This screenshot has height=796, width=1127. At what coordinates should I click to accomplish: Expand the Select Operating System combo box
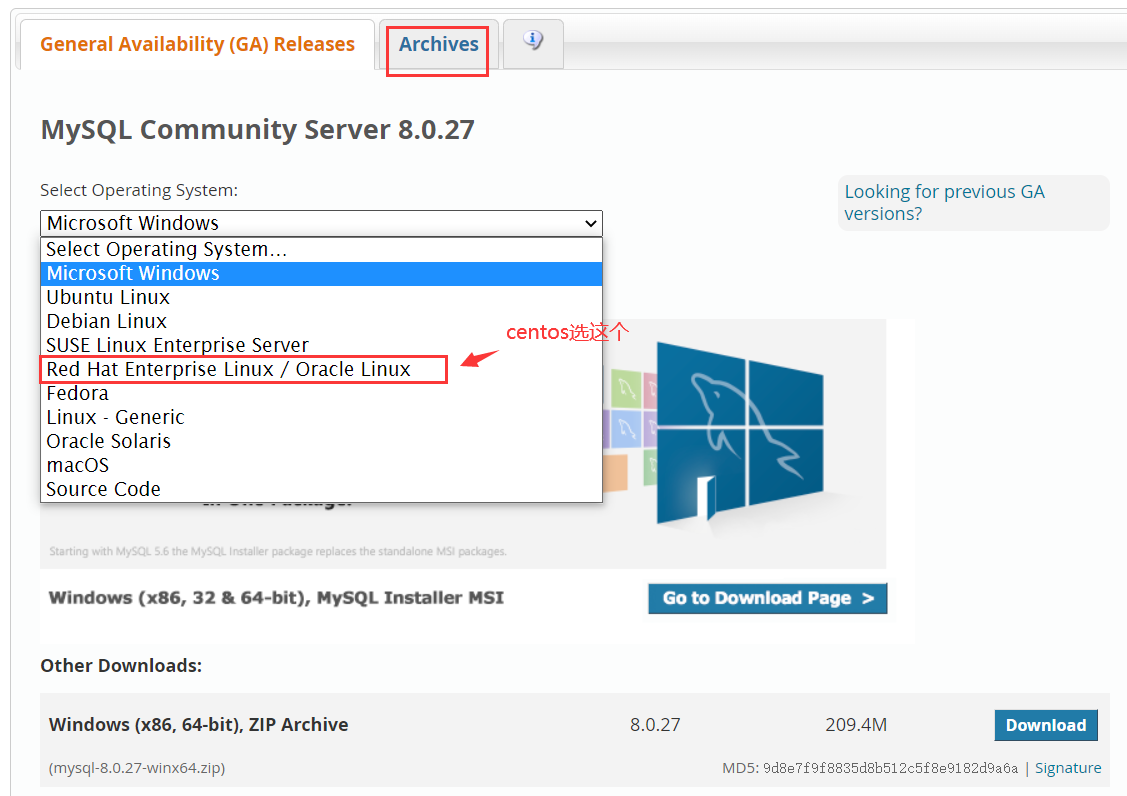[x=321, y=223]
